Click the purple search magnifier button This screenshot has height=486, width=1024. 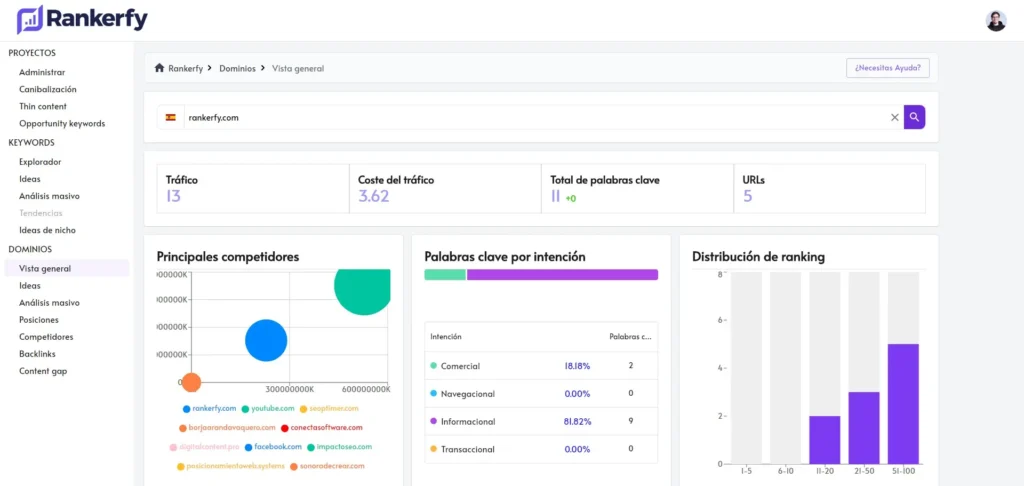pos(914,118)
